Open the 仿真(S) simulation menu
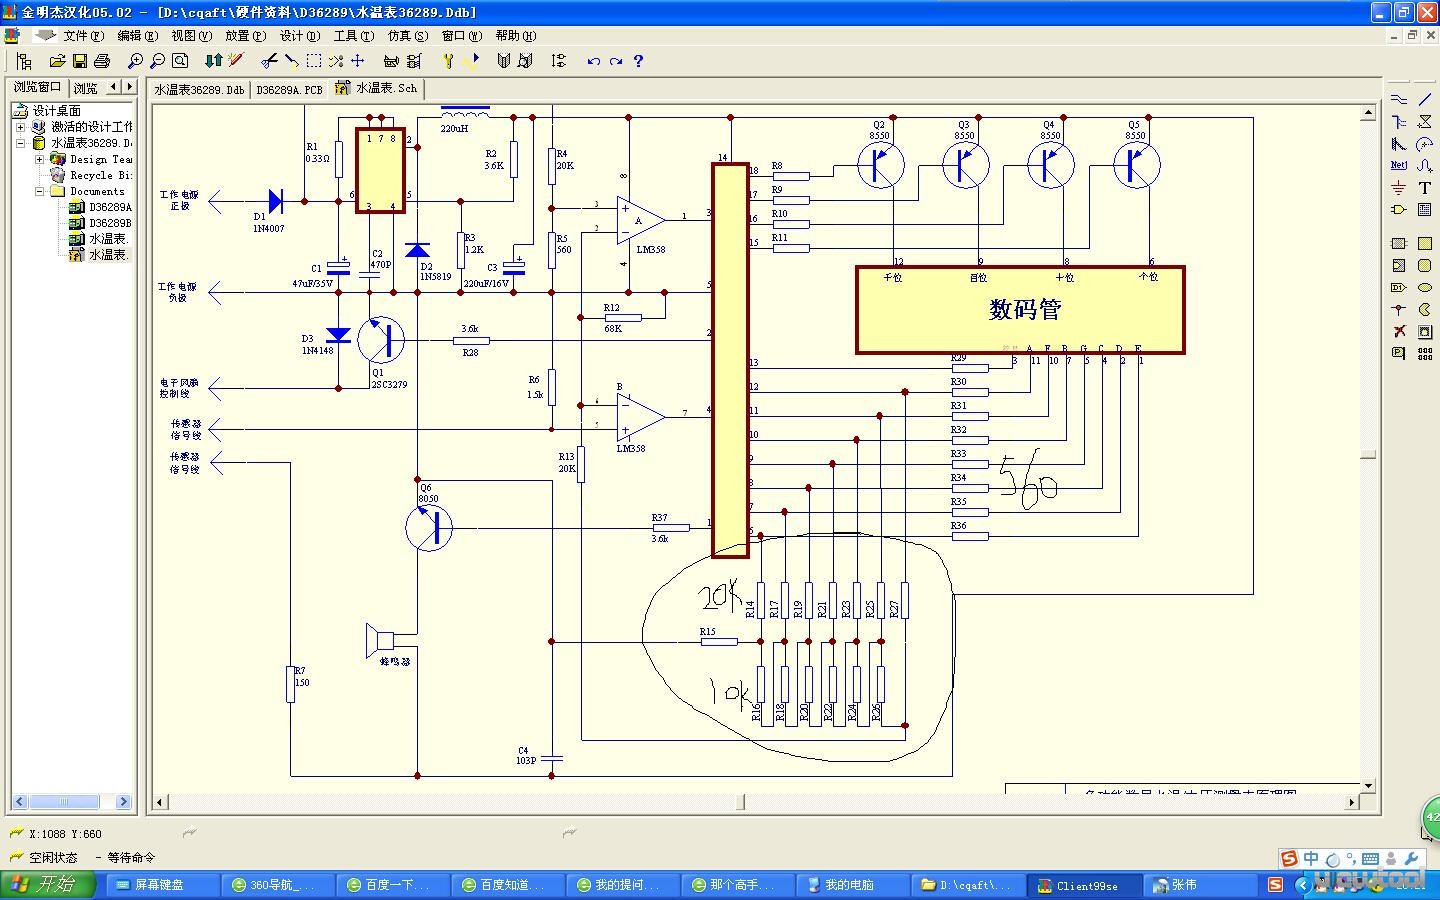 407,35
